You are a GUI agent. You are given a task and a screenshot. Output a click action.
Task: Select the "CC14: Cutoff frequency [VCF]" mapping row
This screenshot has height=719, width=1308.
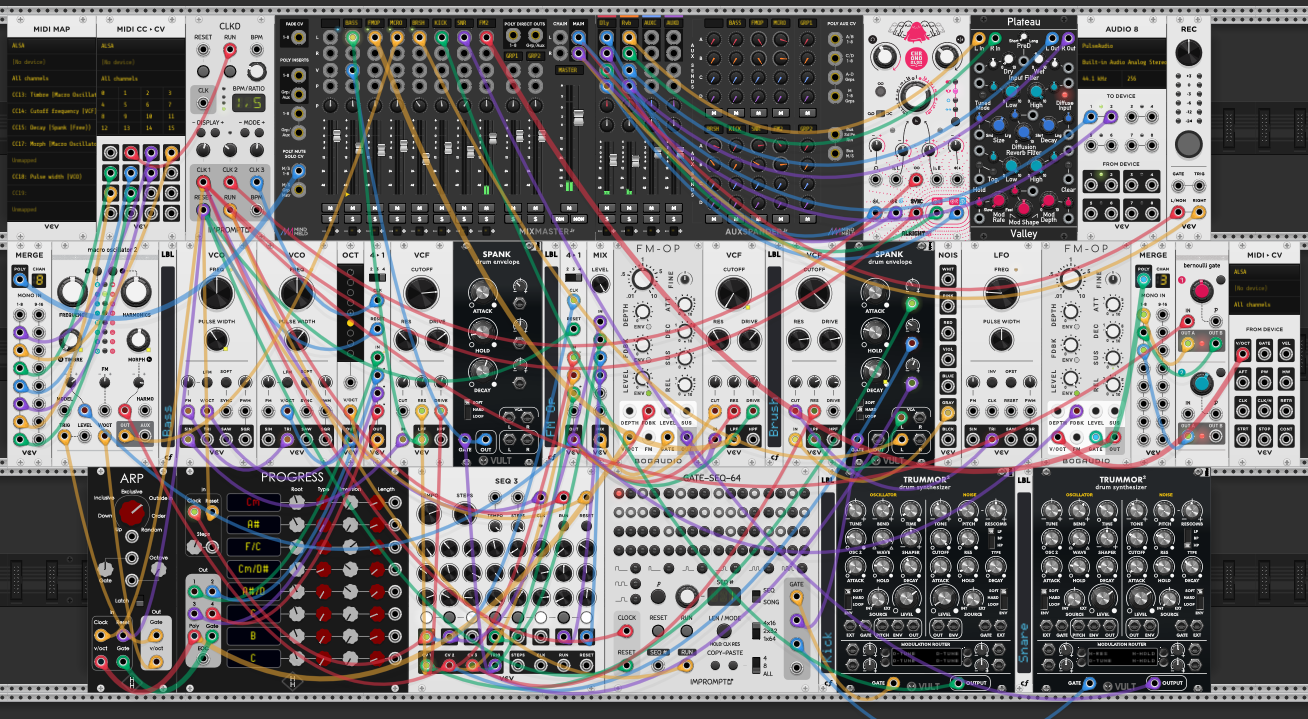tap(51, 110)
